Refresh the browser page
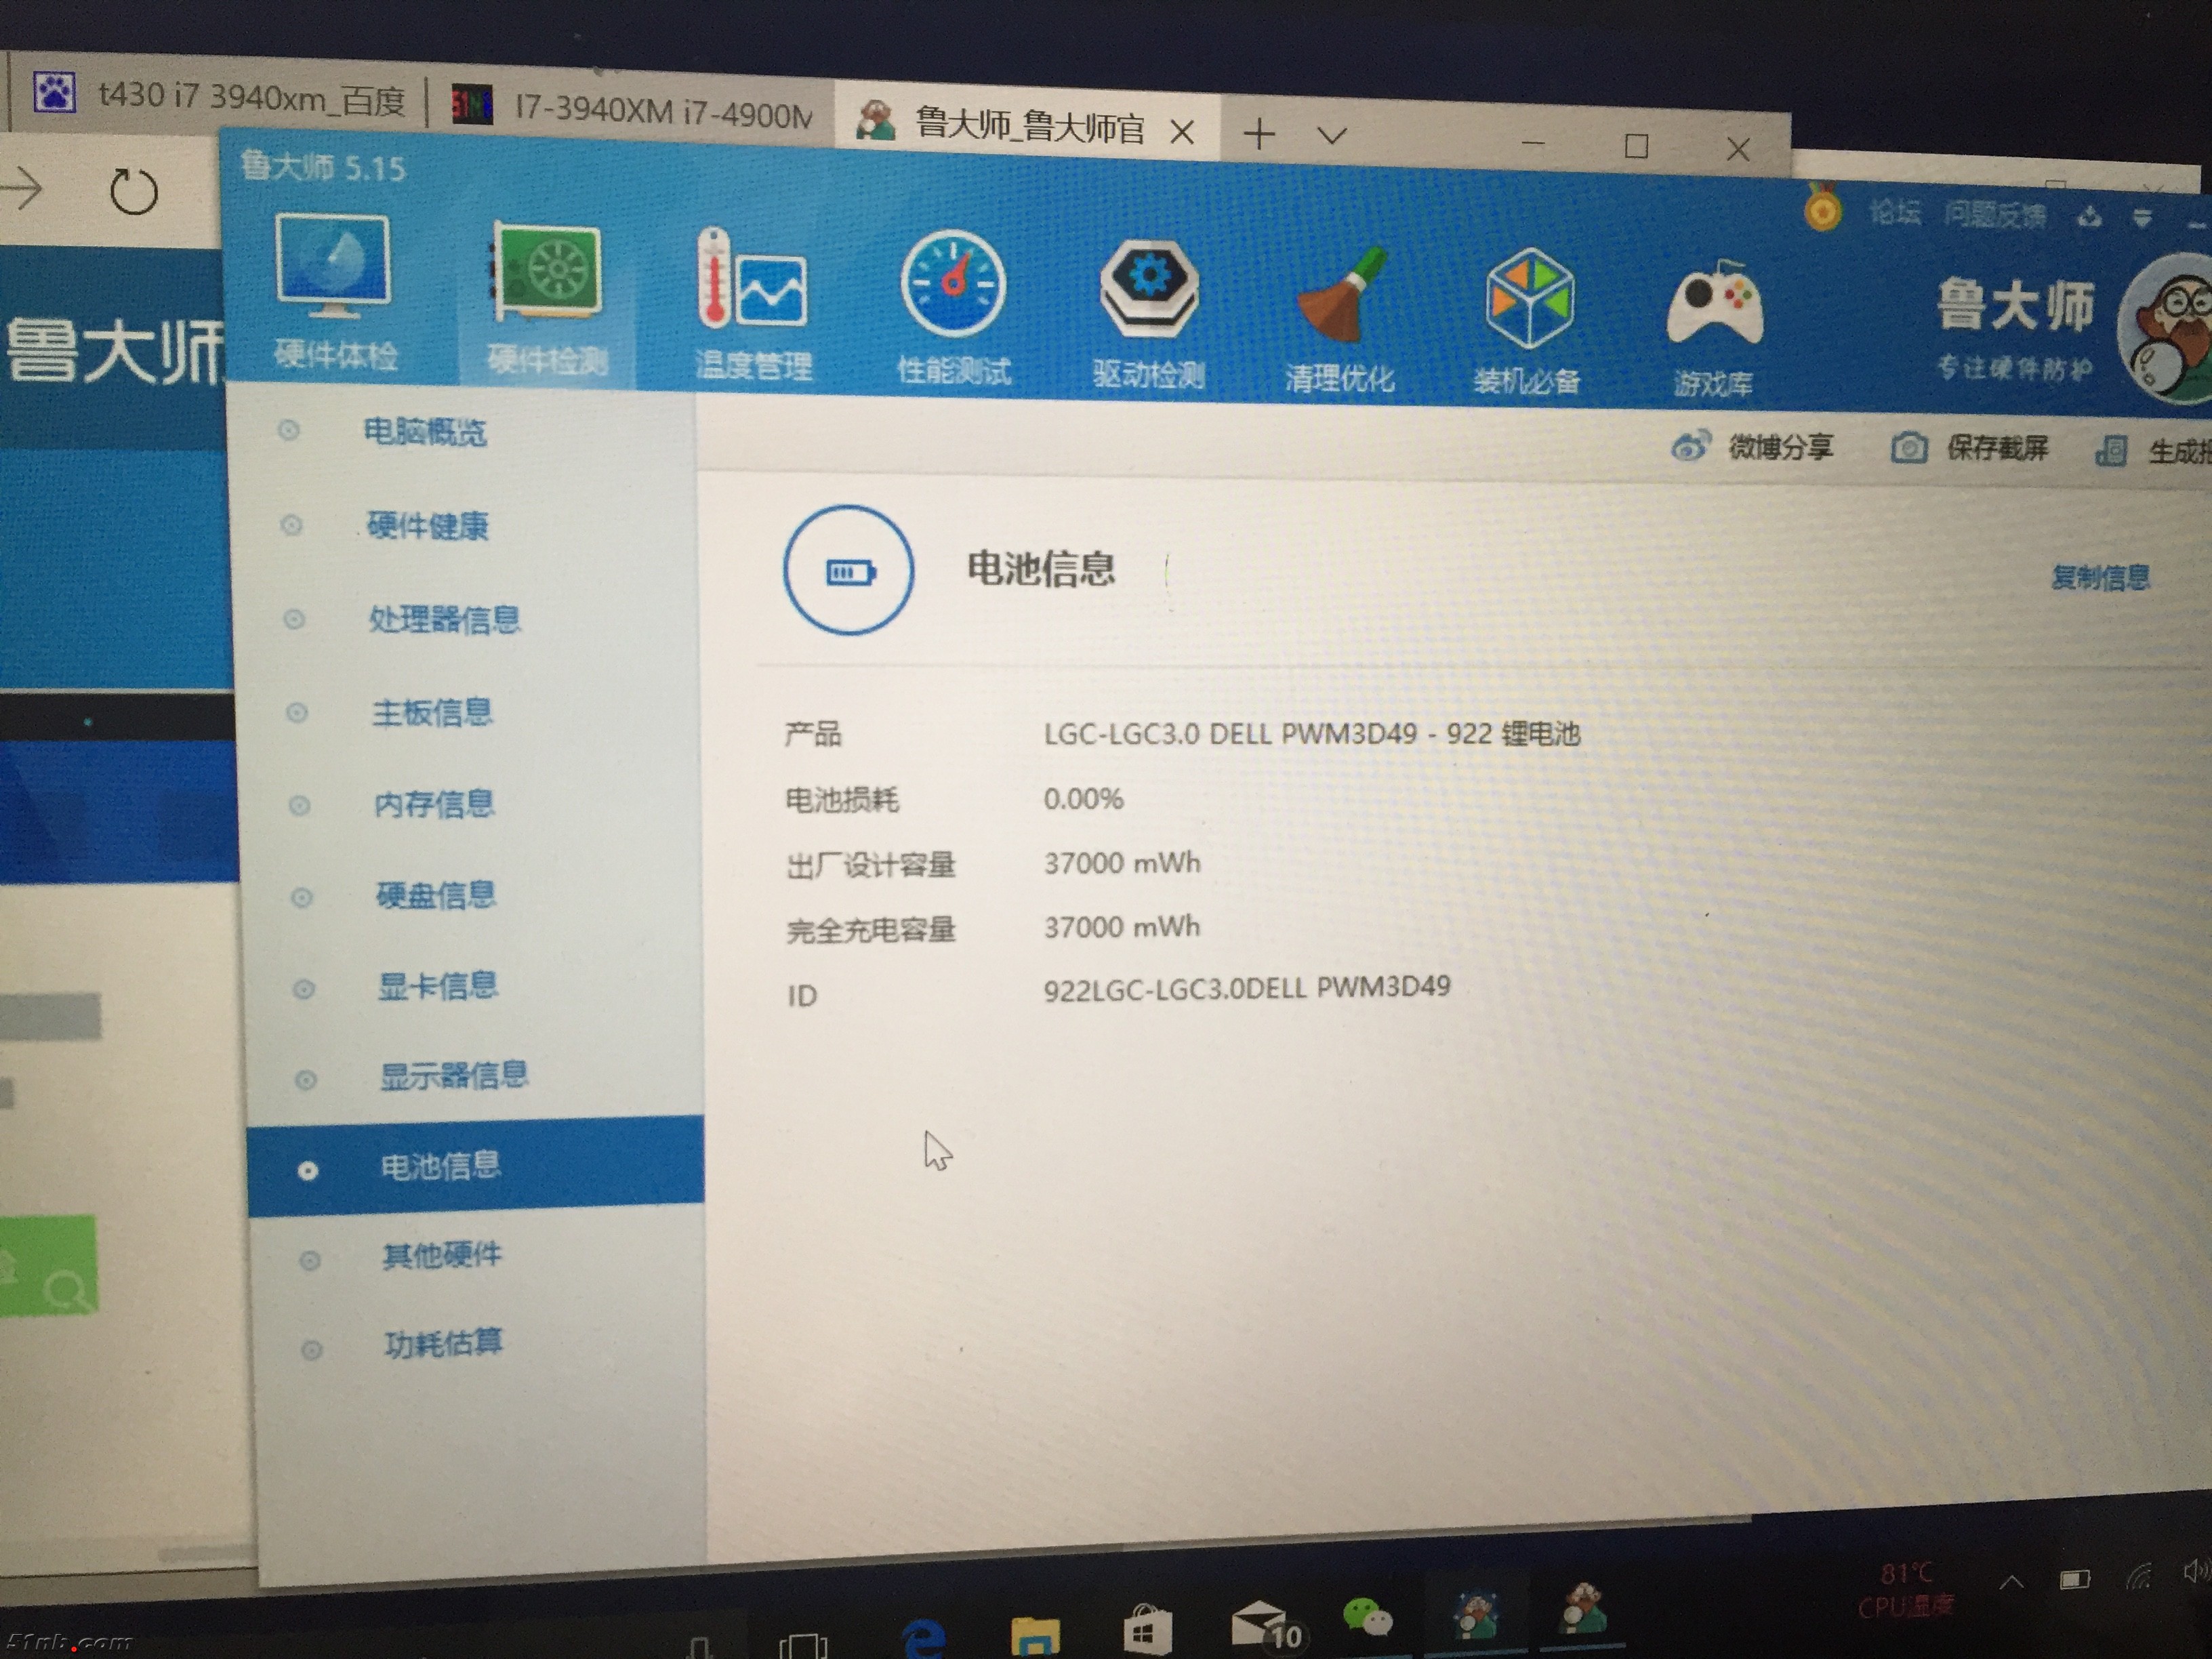 134,192
